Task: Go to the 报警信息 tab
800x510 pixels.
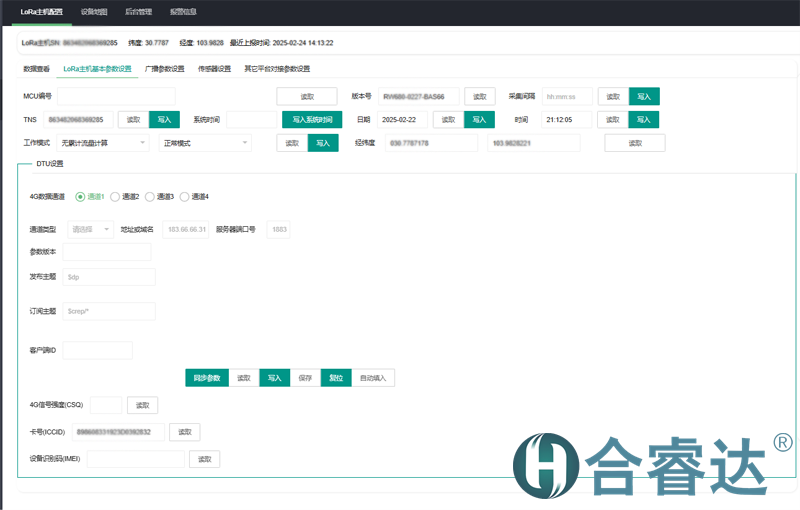Action: pos(183,12)
